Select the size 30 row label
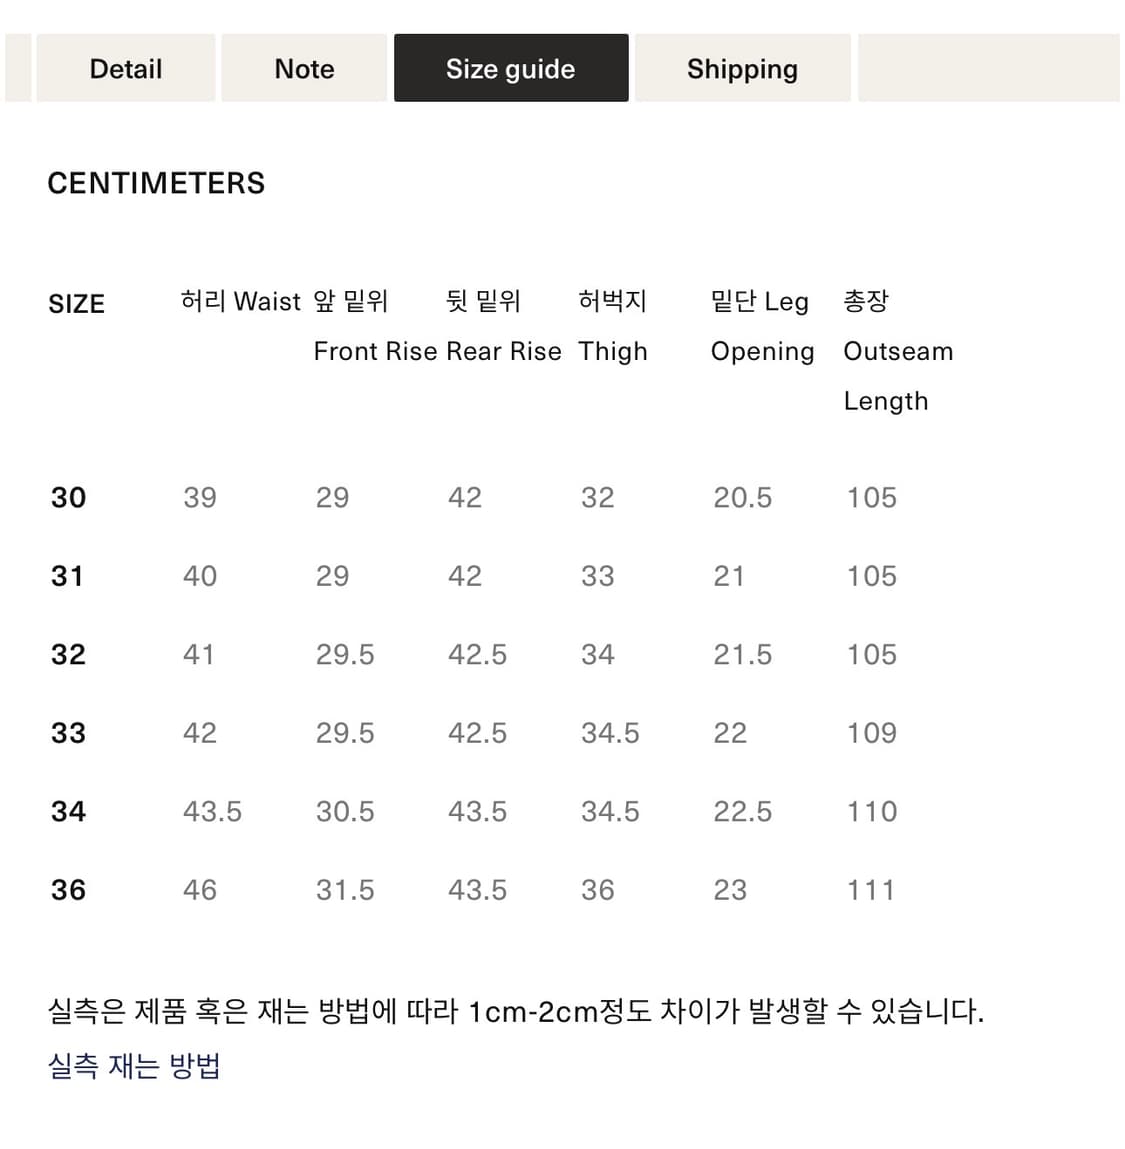The width and height of the screenshot is (1125, 1149). (x=68, y=497)
